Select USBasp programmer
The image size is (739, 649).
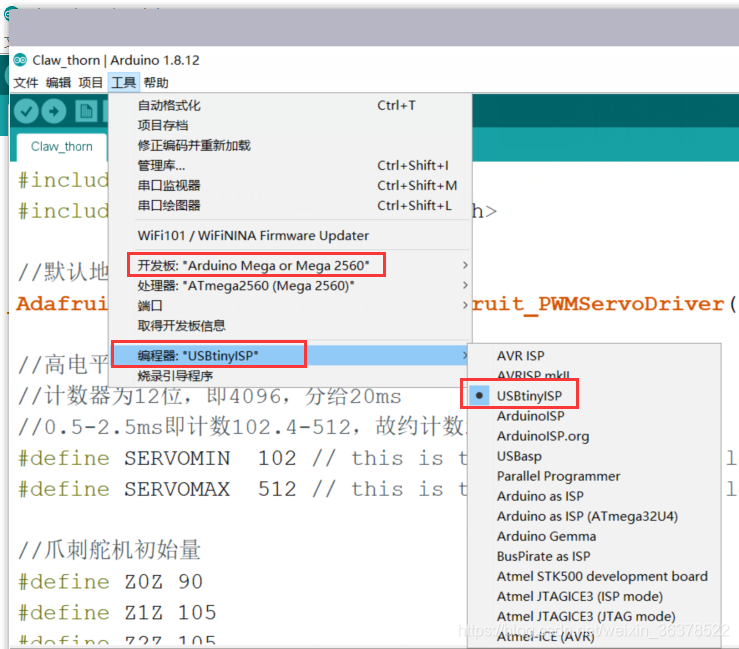click(x=594, y=456)
